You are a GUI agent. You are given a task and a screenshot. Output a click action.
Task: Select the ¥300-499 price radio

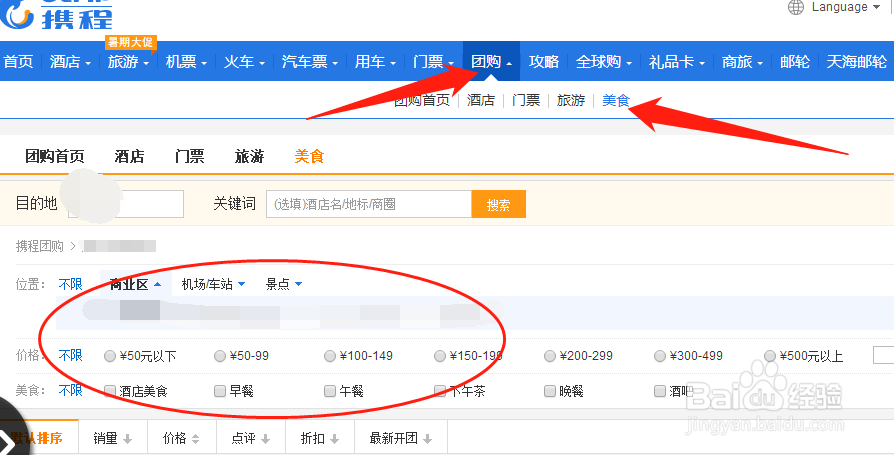pos(660,356)
